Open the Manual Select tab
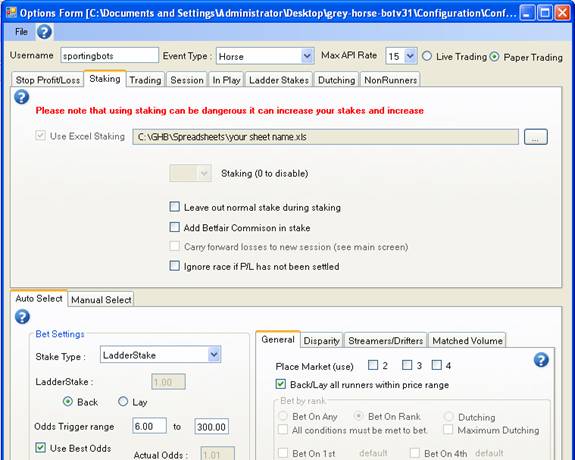Viewport: 575px width, 460px height. point(101,300)
